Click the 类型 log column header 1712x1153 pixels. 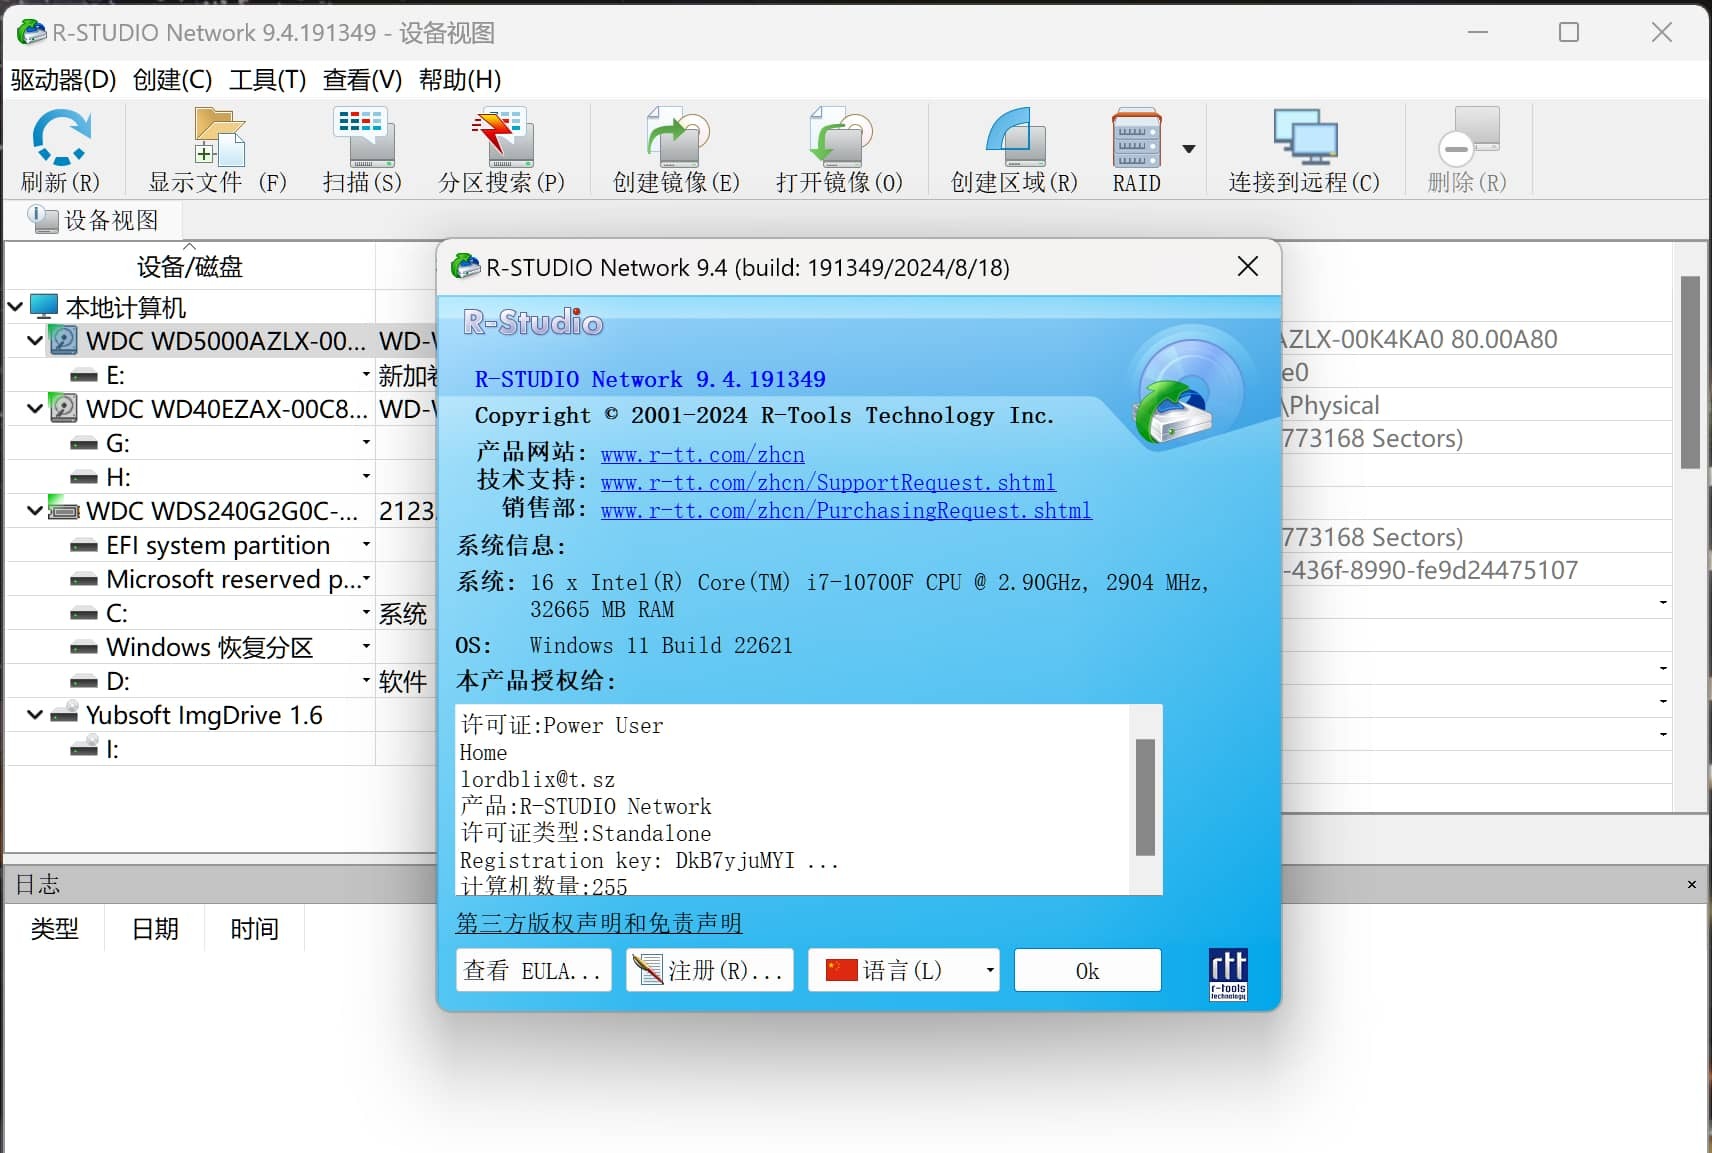point(54,929)
